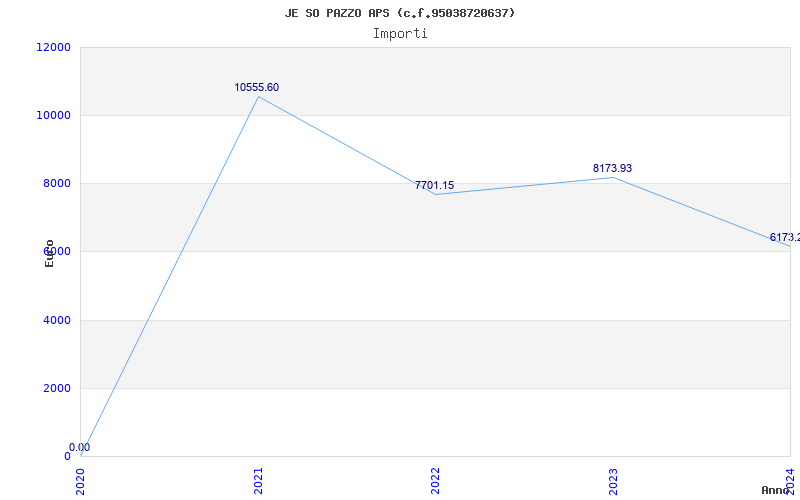This screenshot has width=800, height=500.
Task: Click the 2022 x-axis label
Action: point(435,480)
